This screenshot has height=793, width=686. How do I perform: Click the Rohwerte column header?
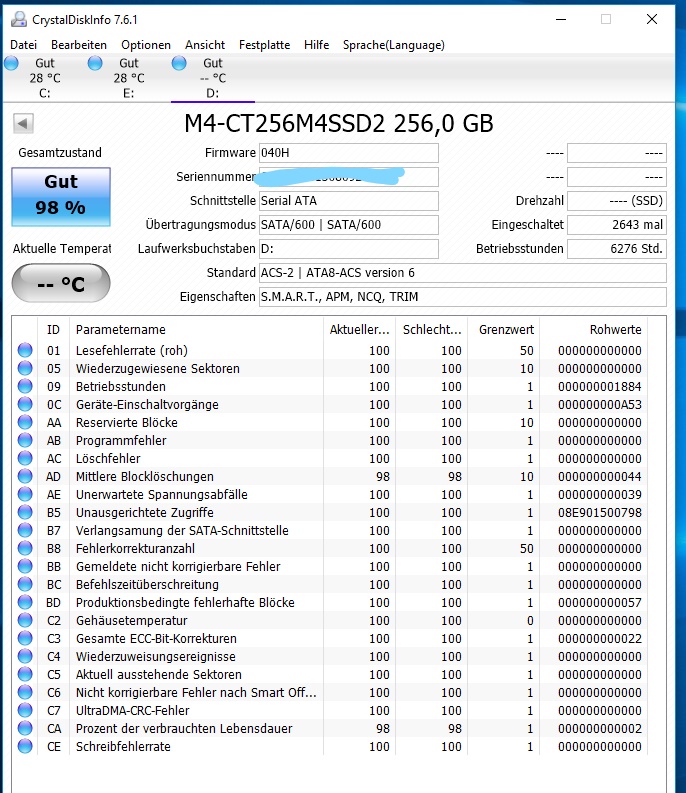coord(594,330)
